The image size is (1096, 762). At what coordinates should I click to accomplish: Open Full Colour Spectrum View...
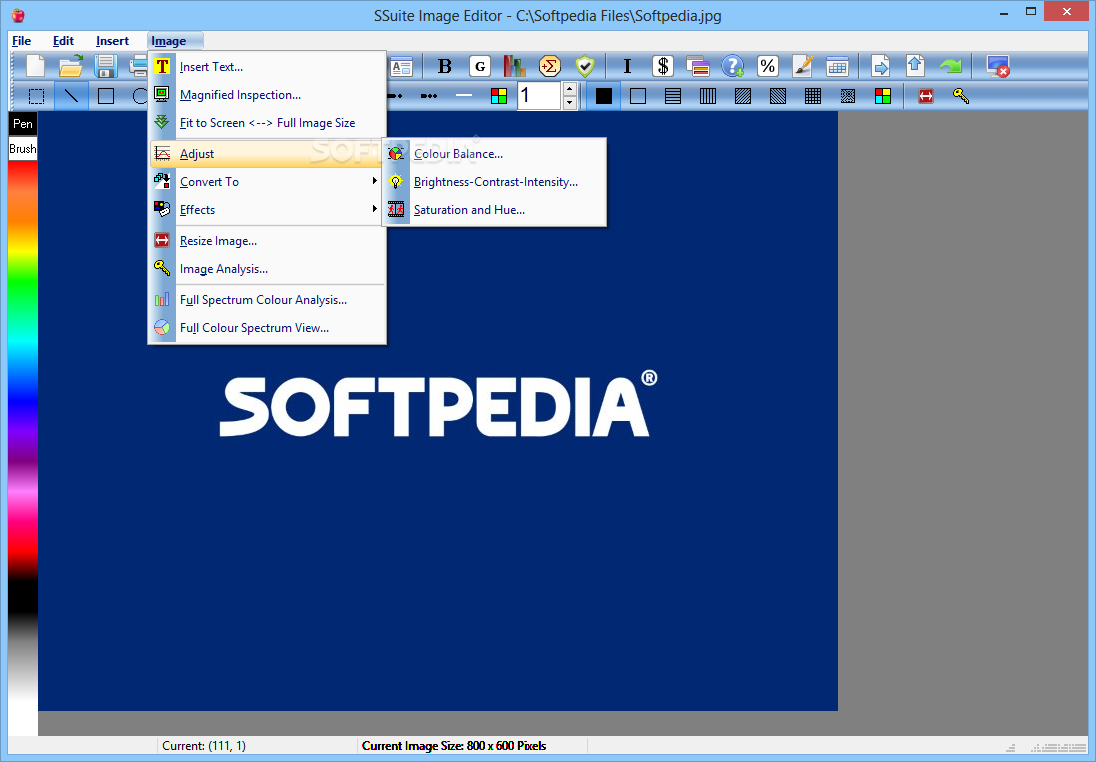tap(268, 328)
